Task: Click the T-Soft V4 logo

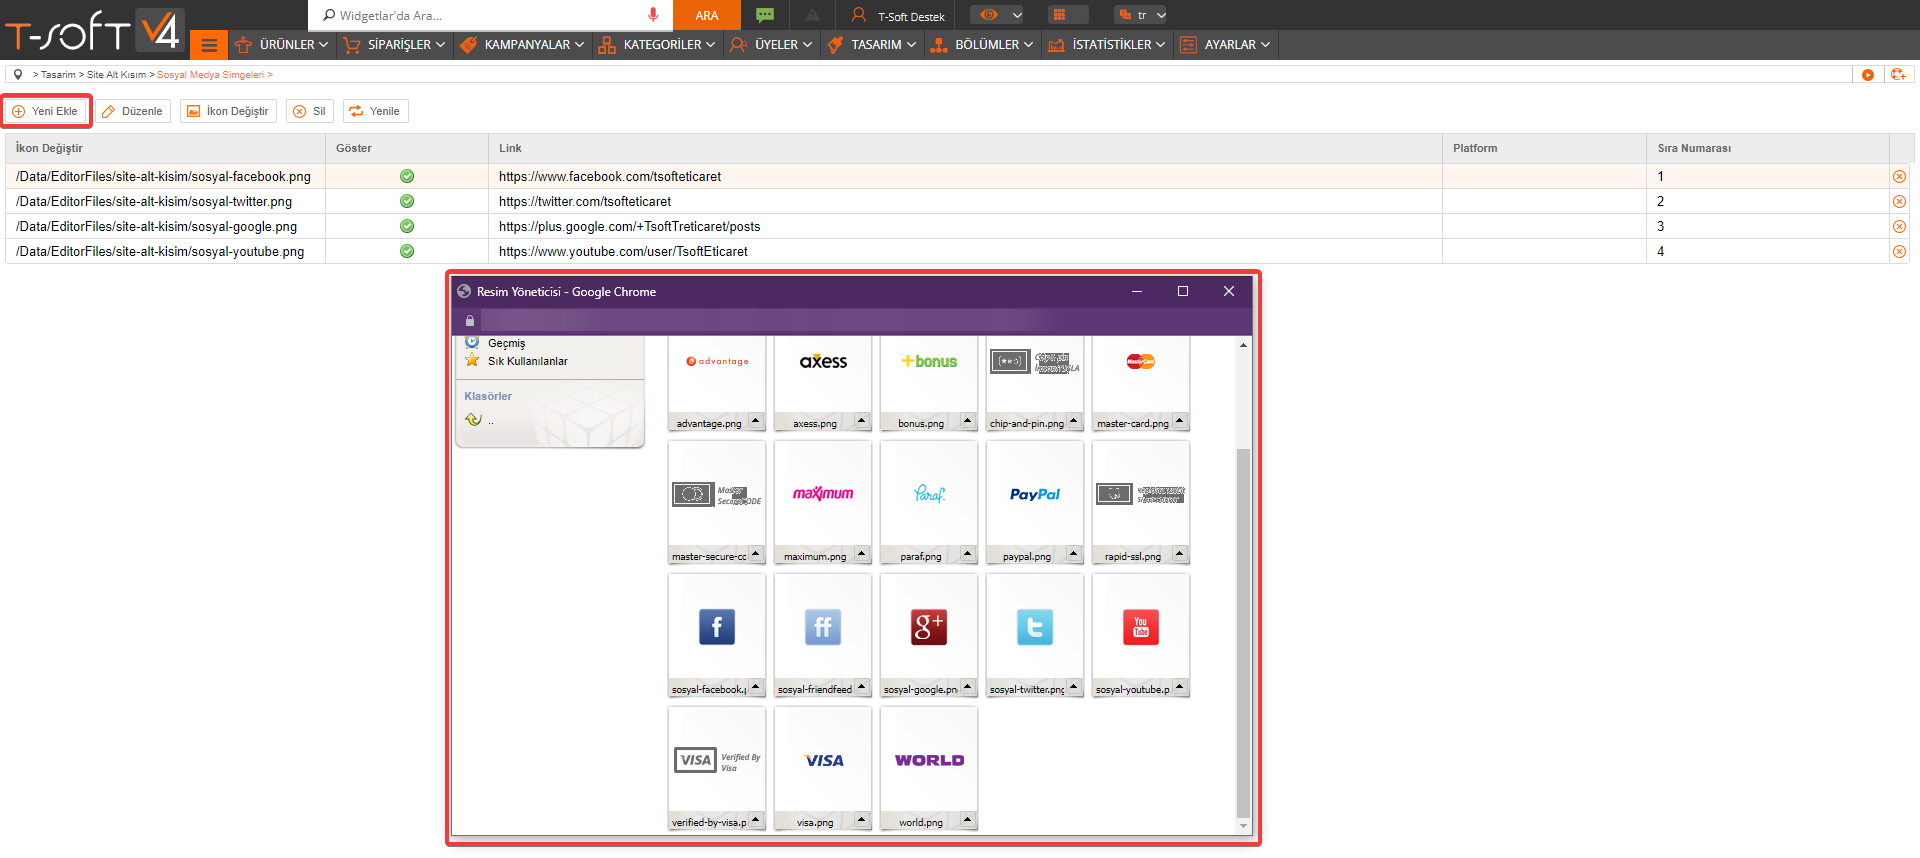Action: [x=93, y=30]
